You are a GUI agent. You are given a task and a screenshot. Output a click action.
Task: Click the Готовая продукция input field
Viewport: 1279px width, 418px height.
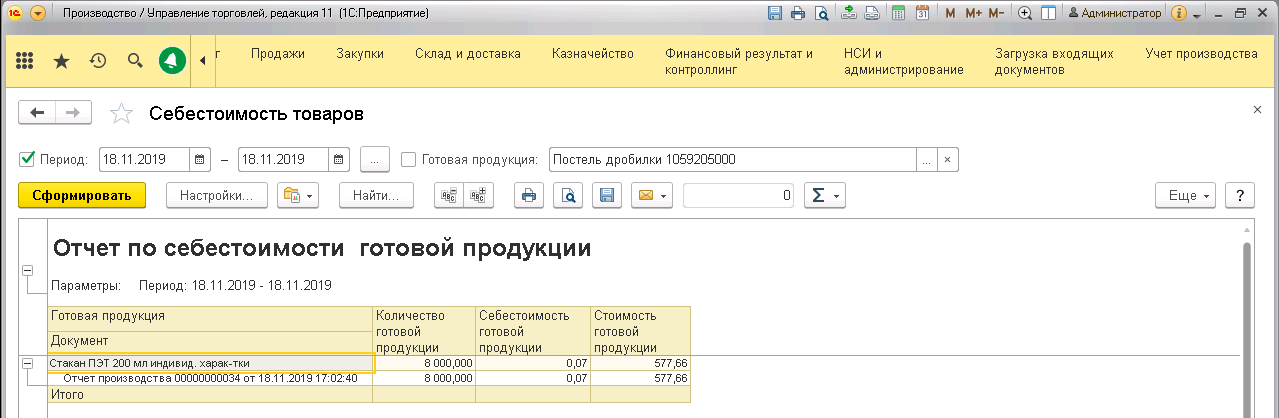coord(732,160)
